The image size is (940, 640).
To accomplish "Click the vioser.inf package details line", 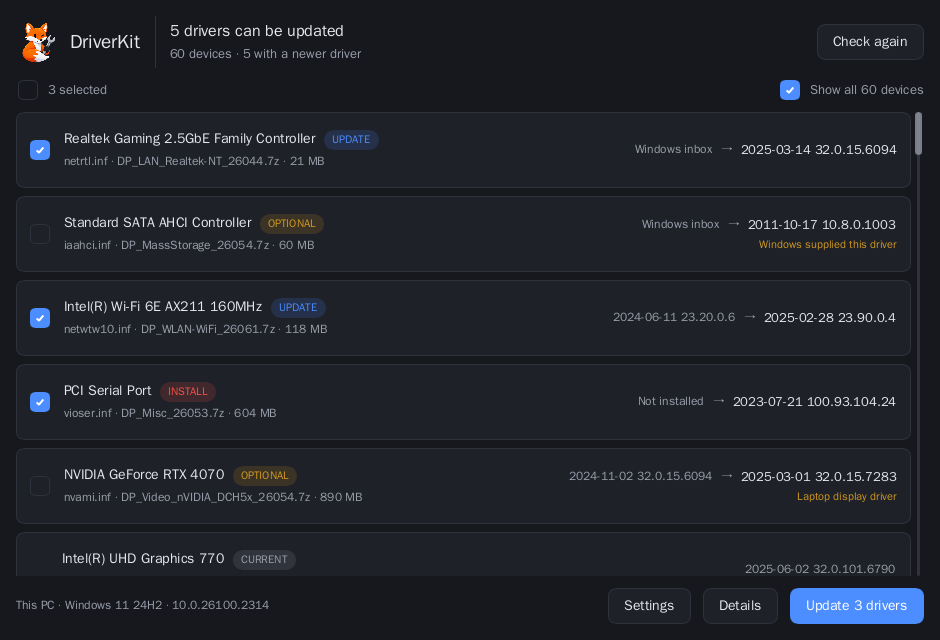I will [170, 413].
